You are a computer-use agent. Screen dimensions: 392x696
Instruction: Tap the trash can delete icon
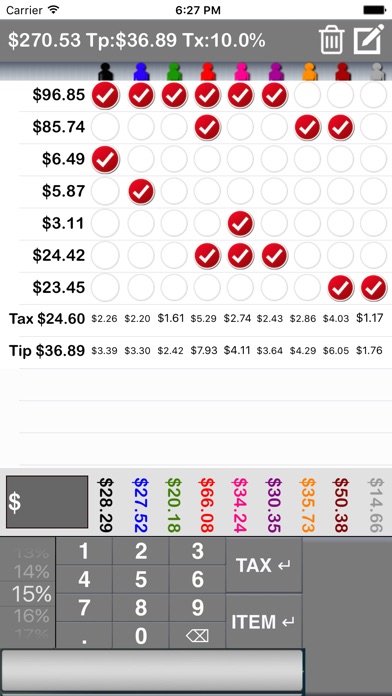pyautogui.click(x=331, y=40)
